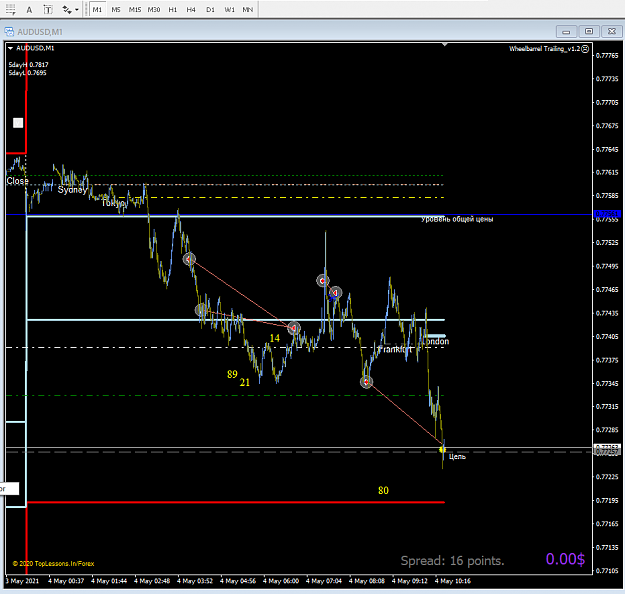
Task: Select the Arrows drawing tool icon
Action: click(67, 10)
